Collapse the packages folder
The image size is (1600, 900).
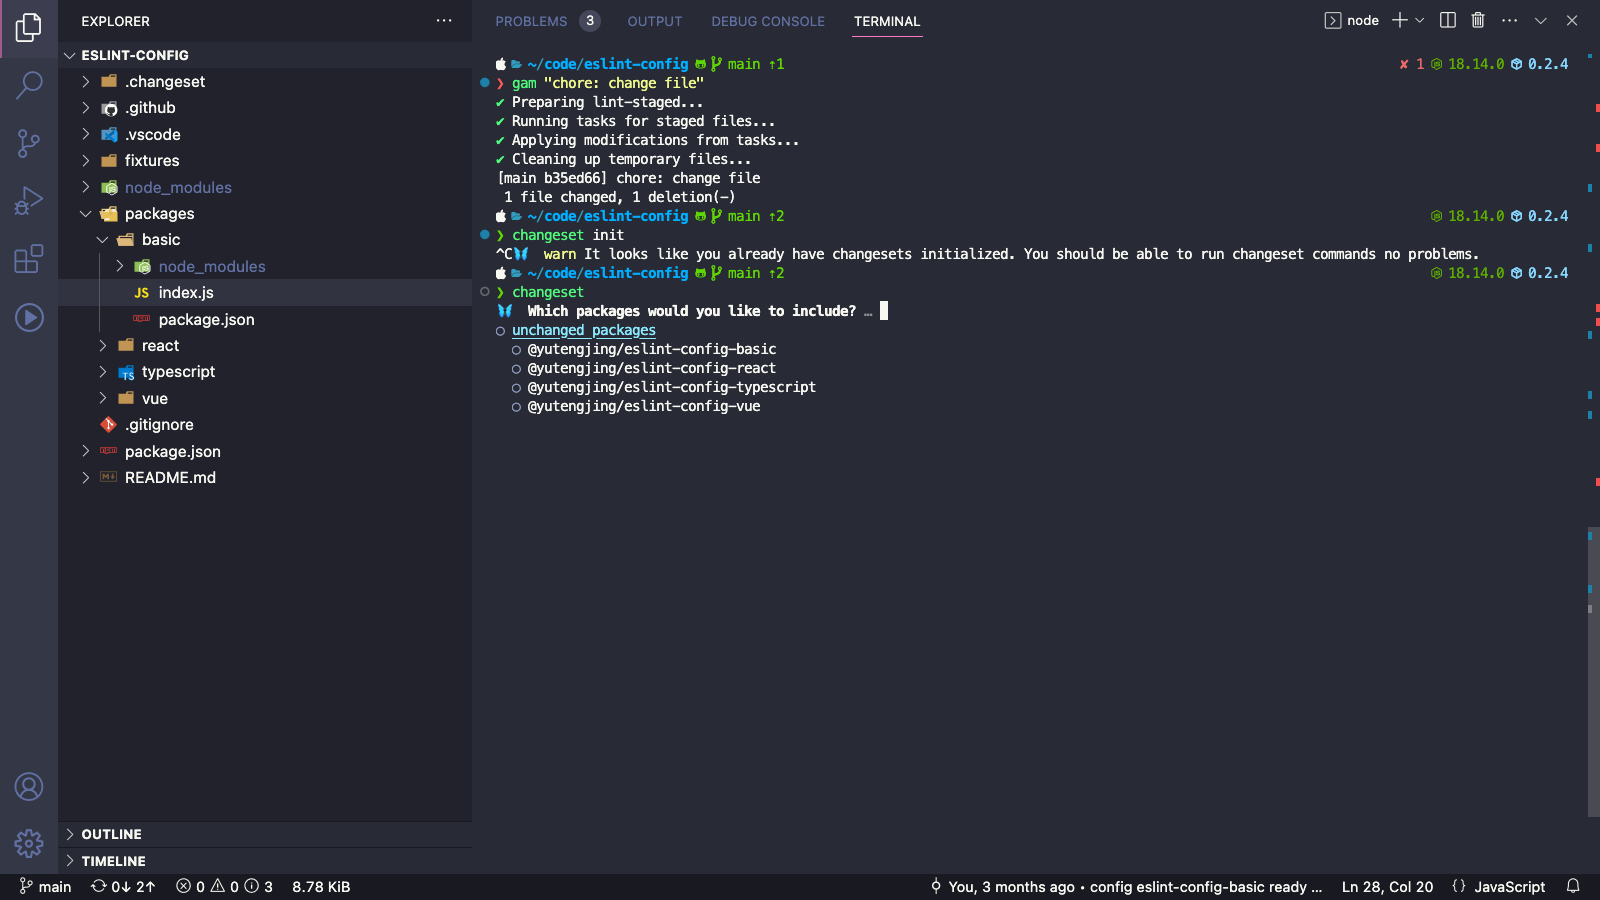pyautogui.click(x=159, y=213)
